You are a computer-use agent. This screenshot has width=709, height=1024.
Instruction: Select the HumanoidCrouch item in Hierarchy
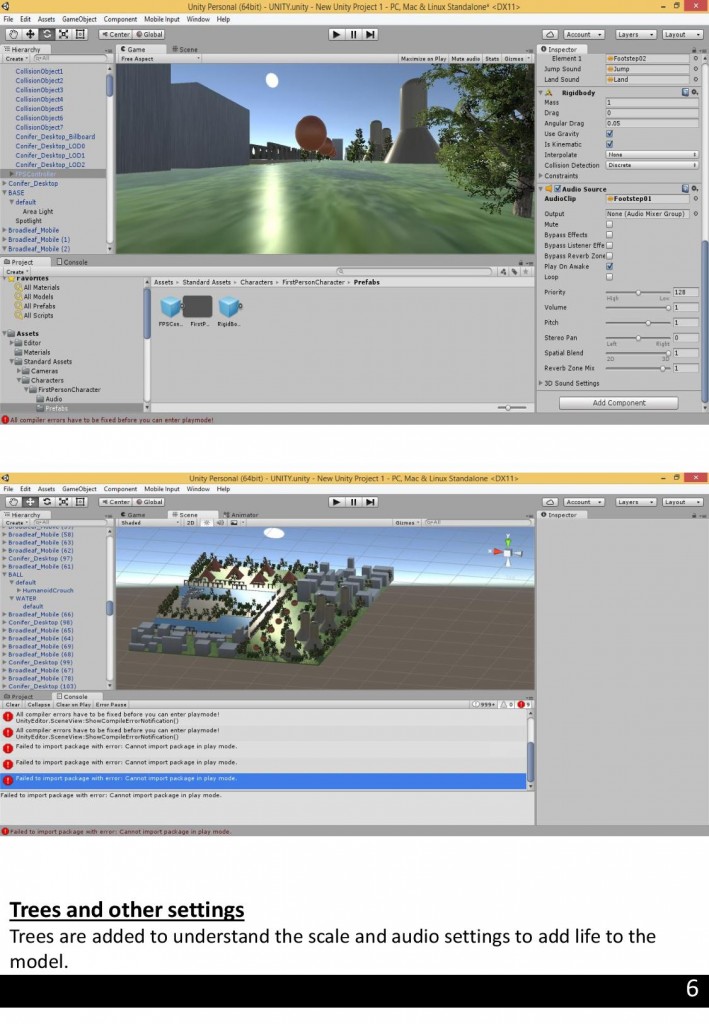coord(48,590)
